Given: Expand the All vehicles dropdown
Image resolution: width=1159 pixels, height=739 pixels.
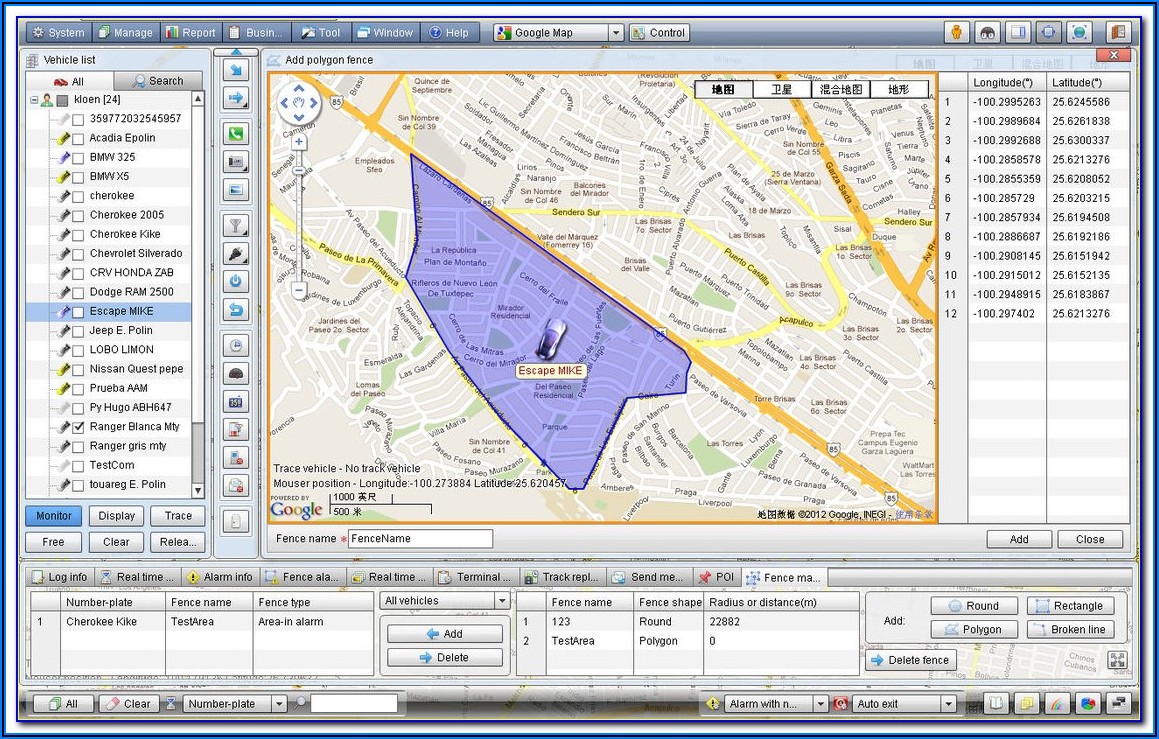Looking at the screenshot, I should click(x=501, y=601).
